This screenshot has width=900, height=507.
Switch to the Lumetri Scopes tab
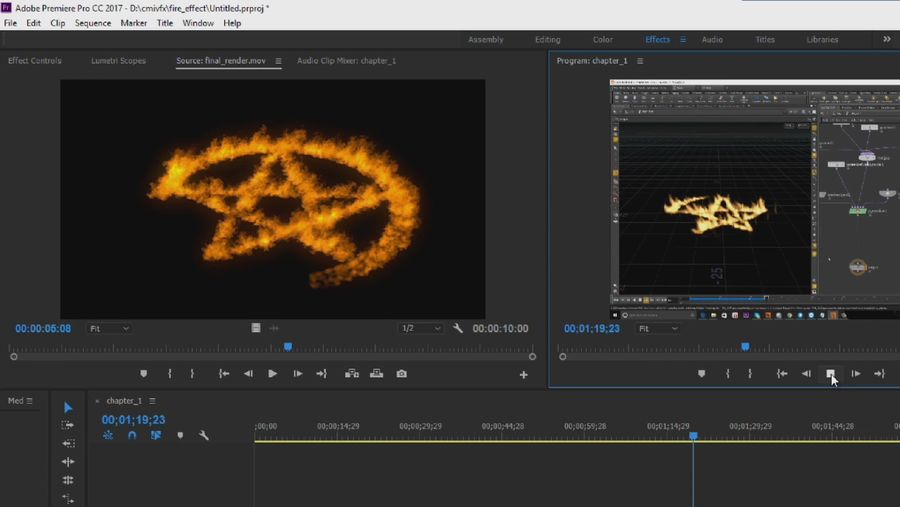118,61
